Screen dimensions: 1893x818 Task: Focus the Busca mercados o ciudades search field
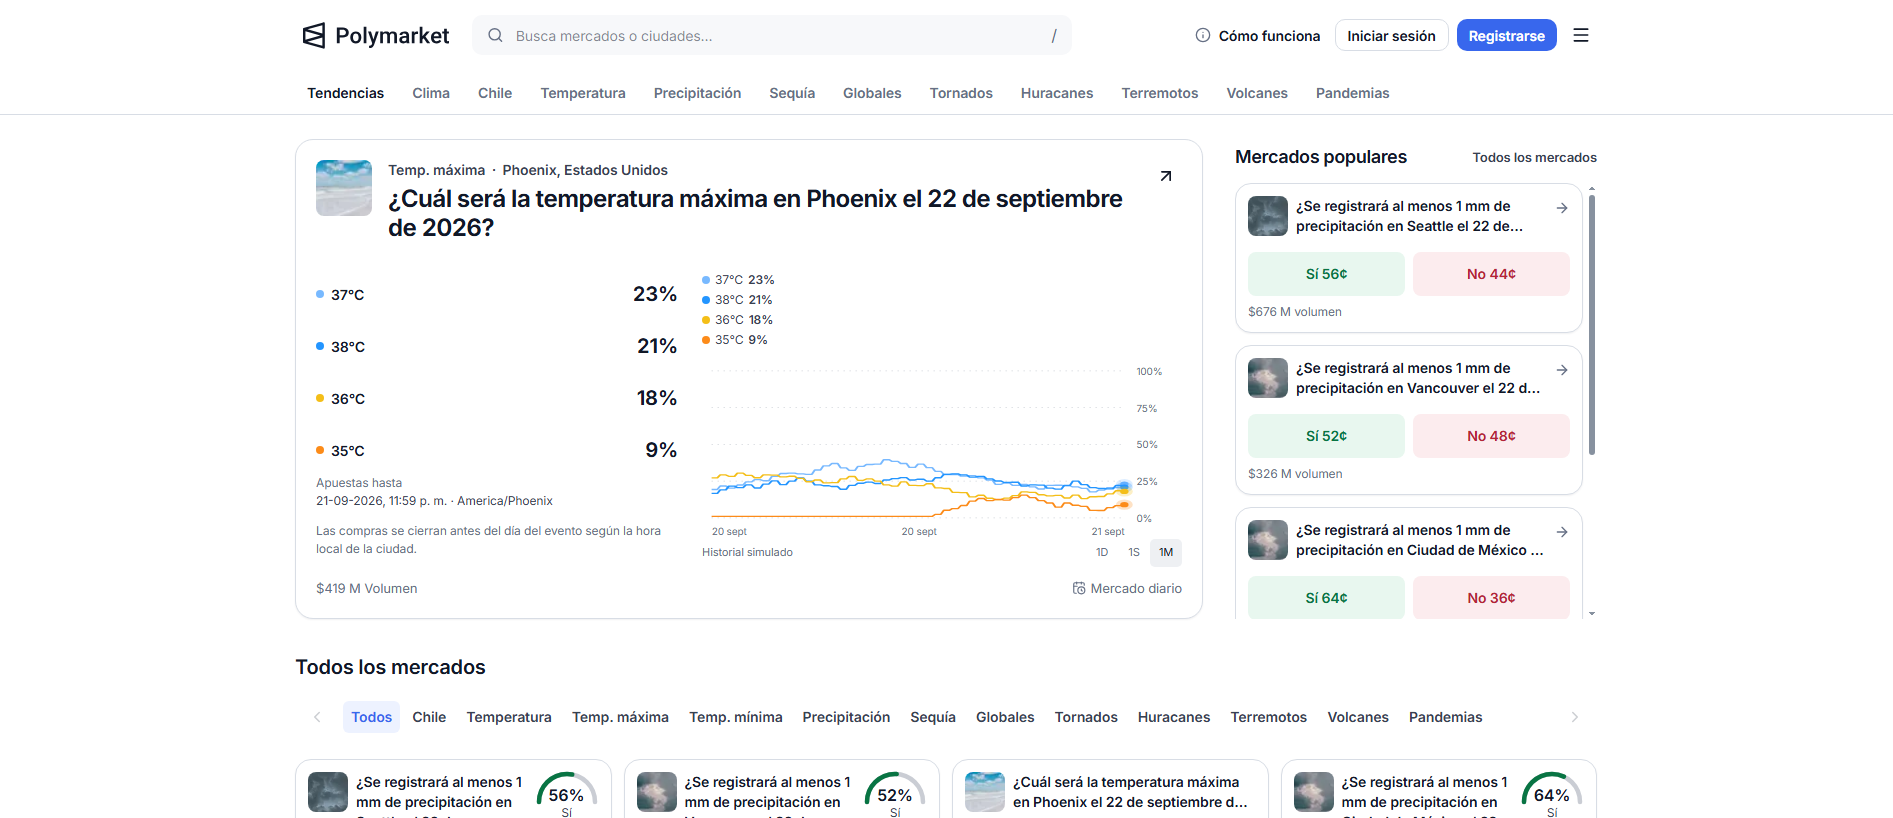click(772, 35)
